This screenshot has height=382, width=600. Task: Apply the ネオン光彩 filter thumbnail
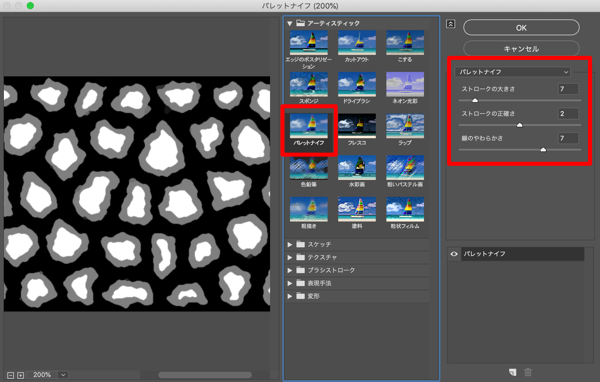click(x=405, y=84)
